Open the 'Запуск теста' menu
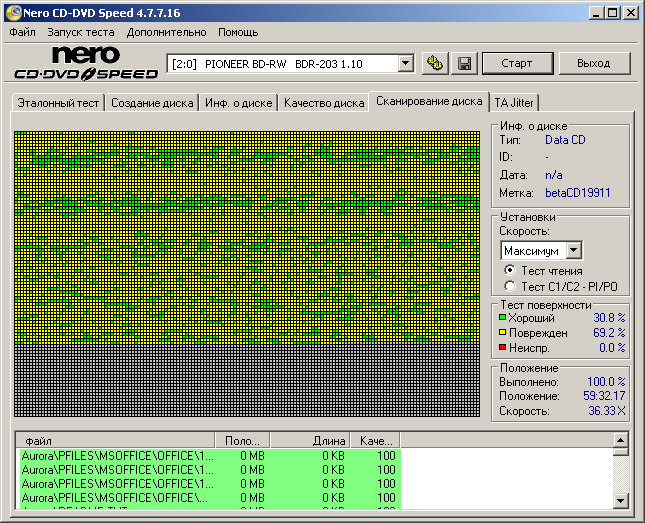This screenshot has width=645, height=523. [80, 32]
